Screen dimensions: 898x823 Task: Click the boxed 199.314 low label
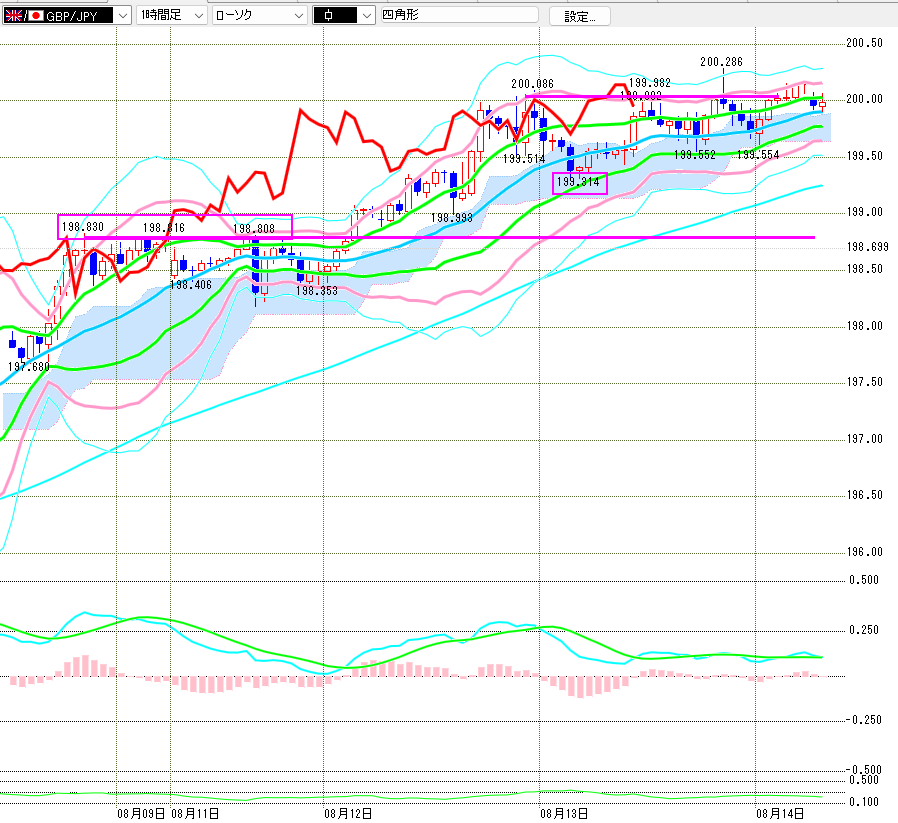coord(578,182)
